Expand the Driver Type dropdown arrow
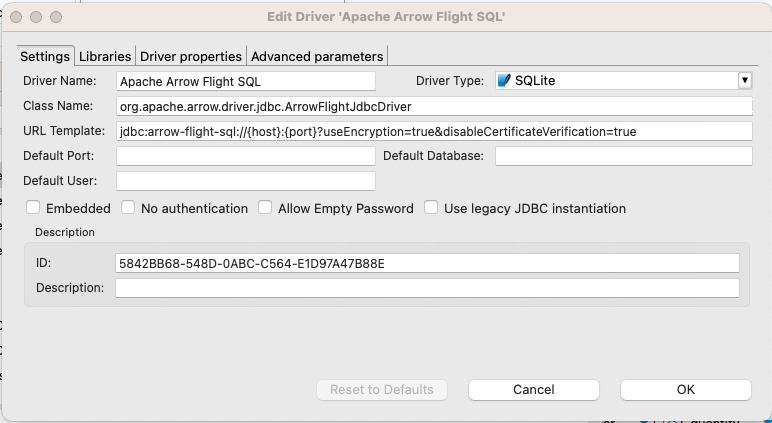 [x=745, y=80]
